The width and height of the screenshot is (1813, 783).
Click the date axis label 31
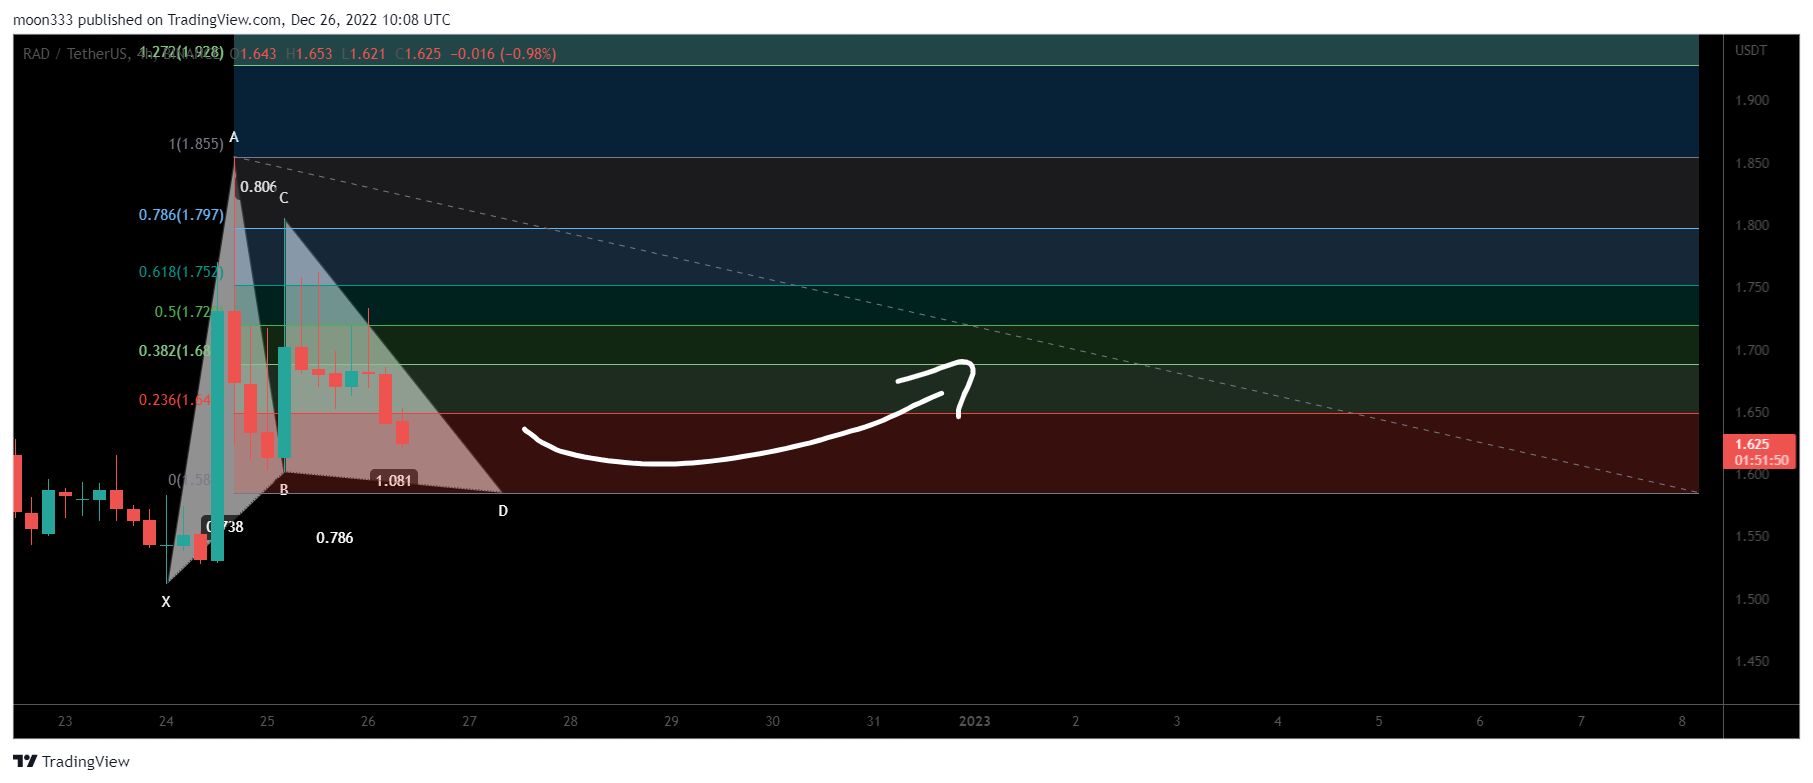point(873,721)
